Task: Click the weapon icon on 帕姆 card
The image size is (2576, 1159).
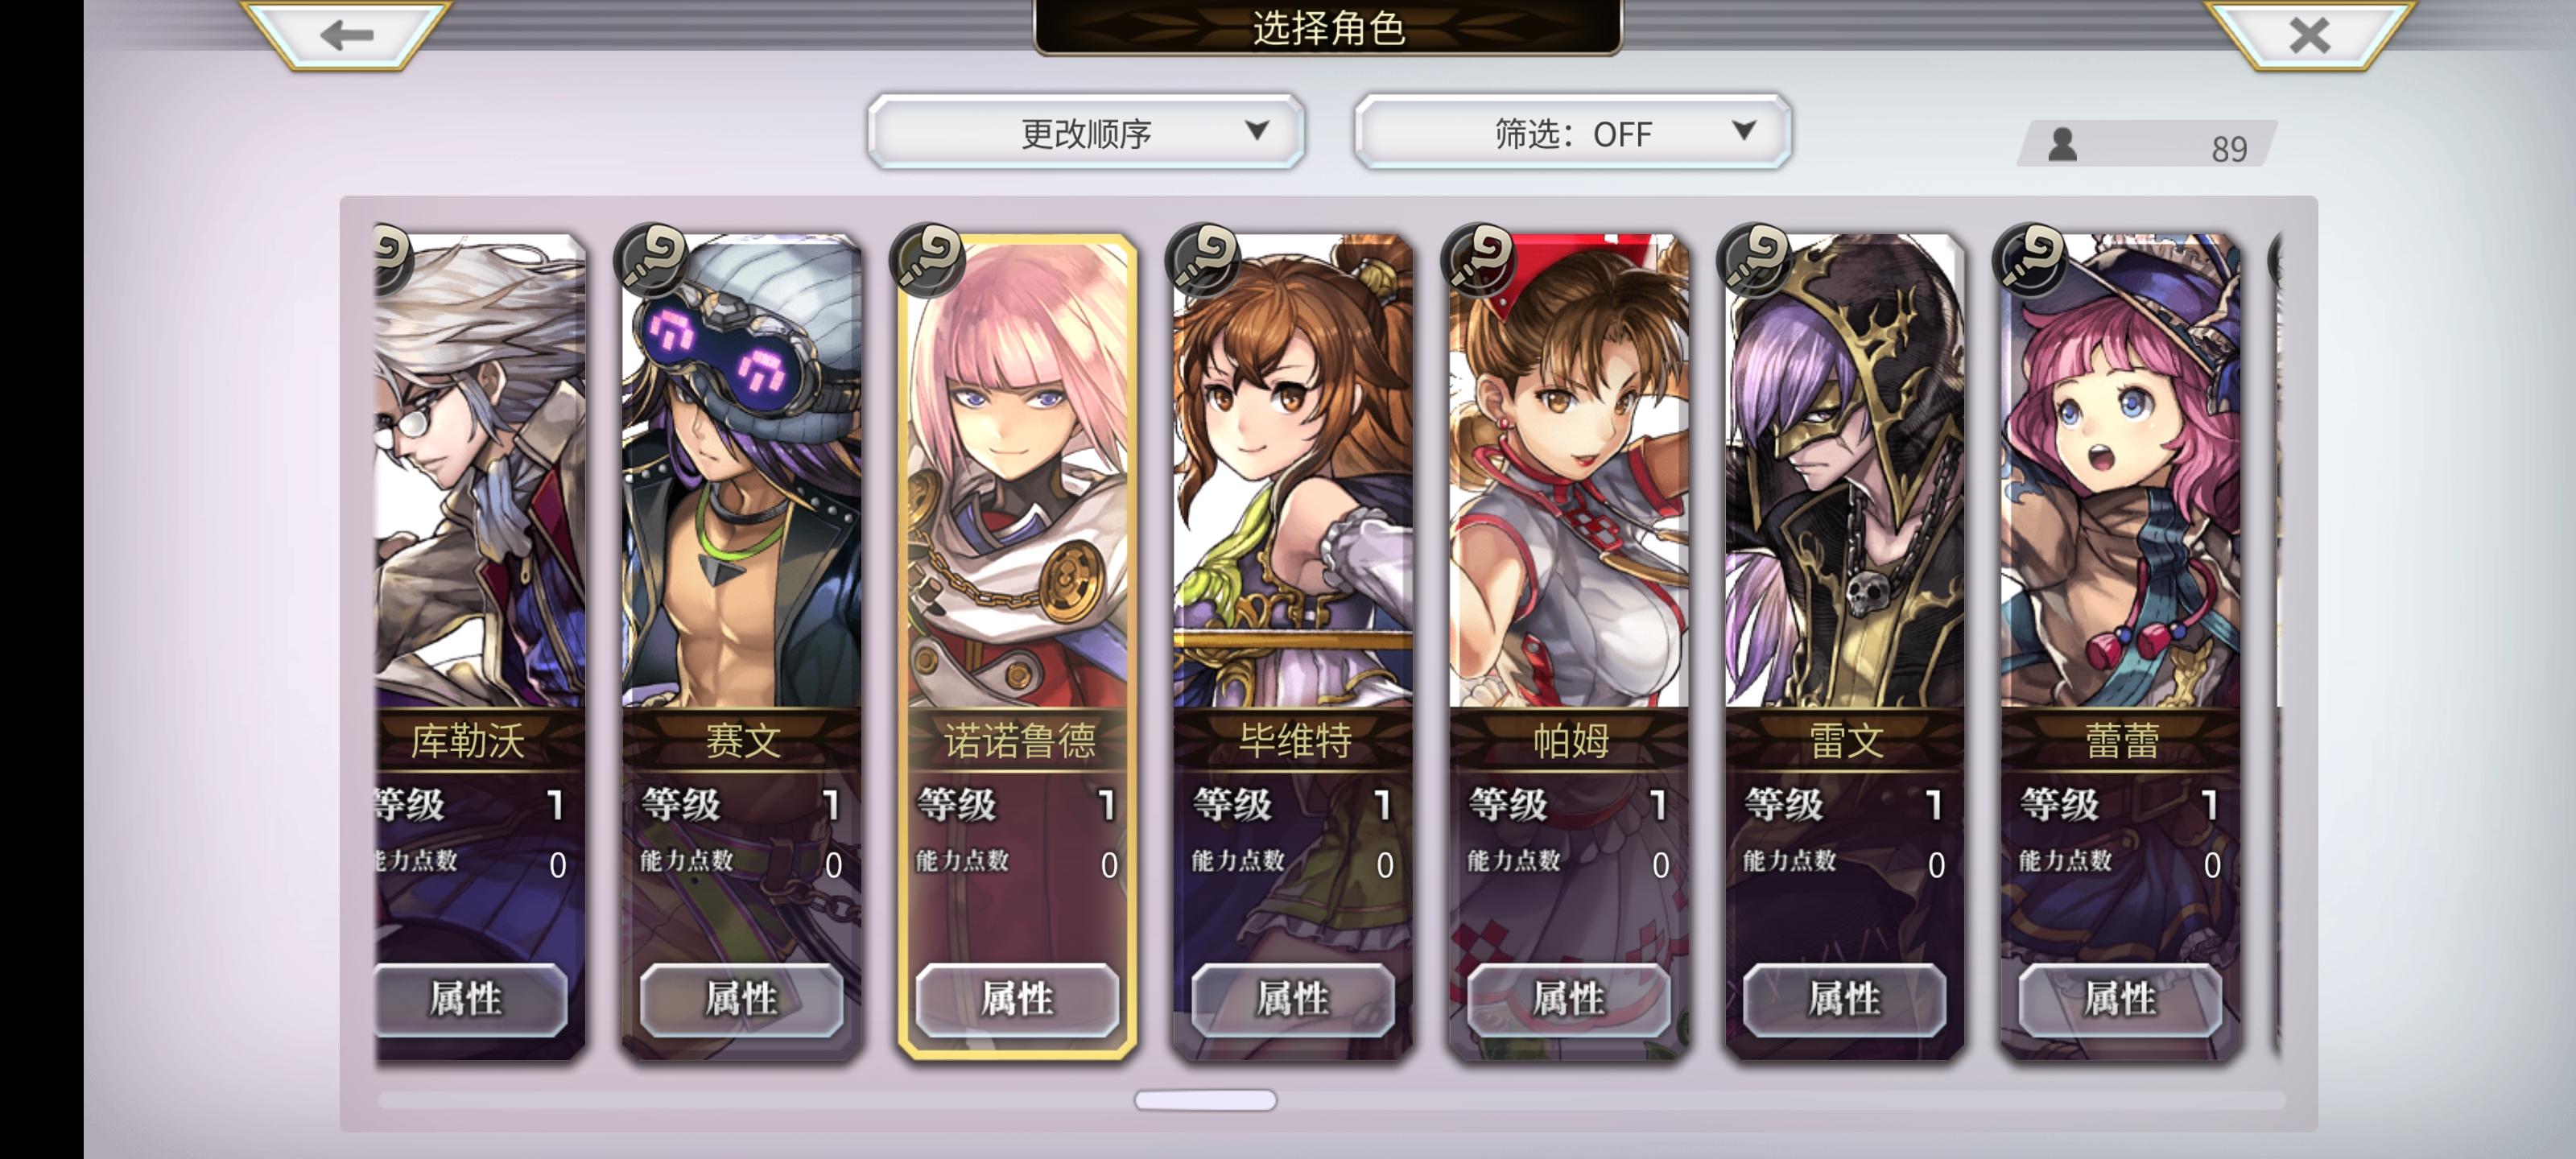Action: click(1479, 258)
